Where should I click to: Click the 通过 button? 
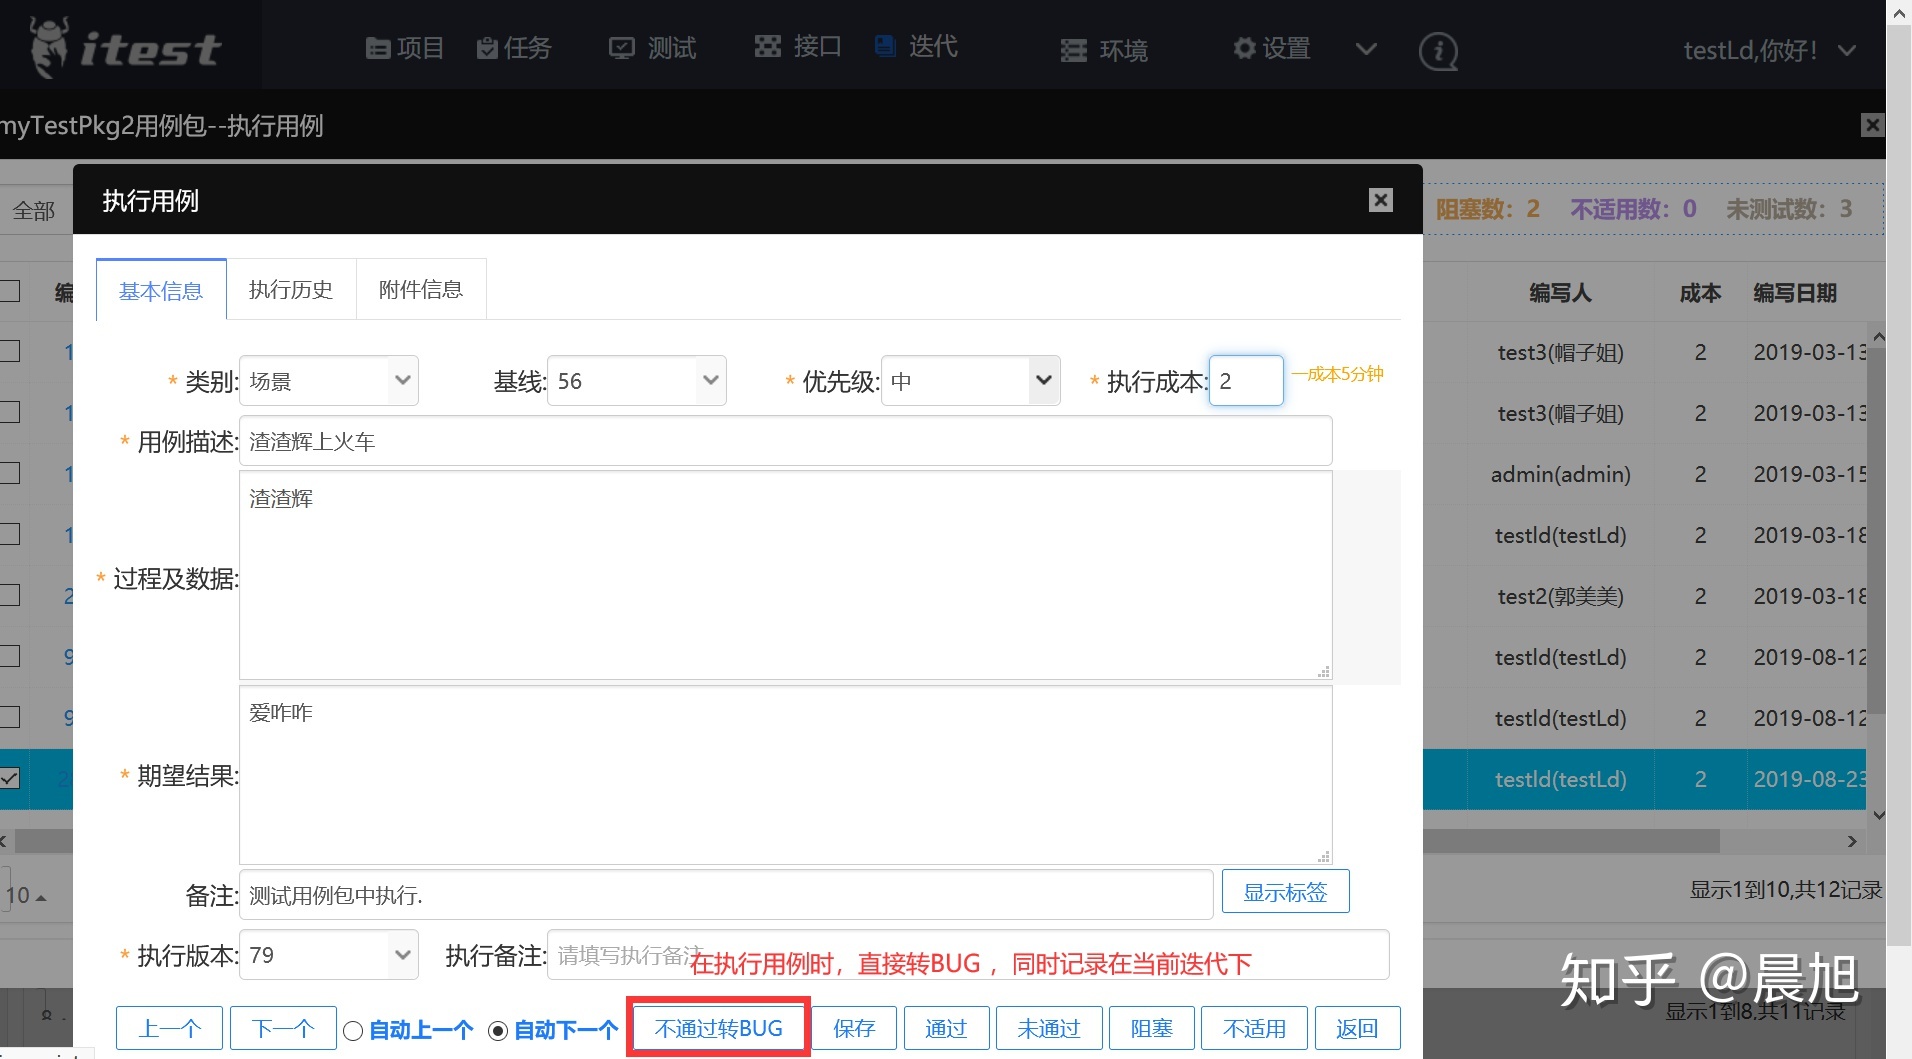(946, 1028)
